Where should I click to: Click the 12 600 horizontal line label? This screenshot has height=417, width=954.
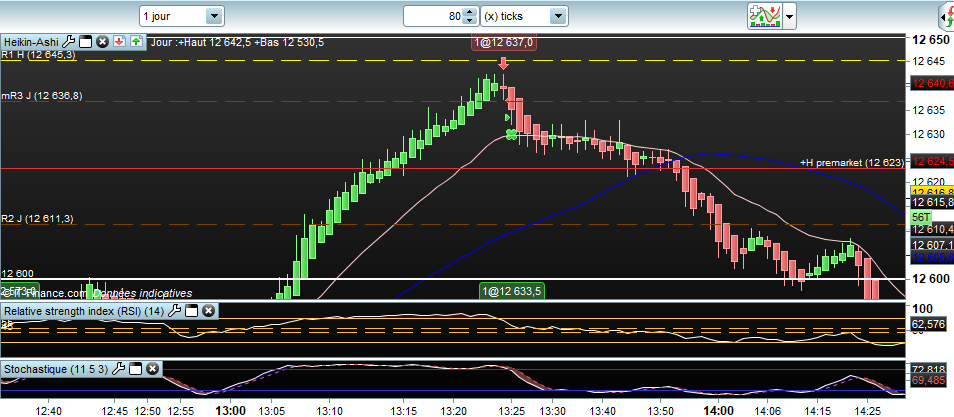tap(18, 274)
